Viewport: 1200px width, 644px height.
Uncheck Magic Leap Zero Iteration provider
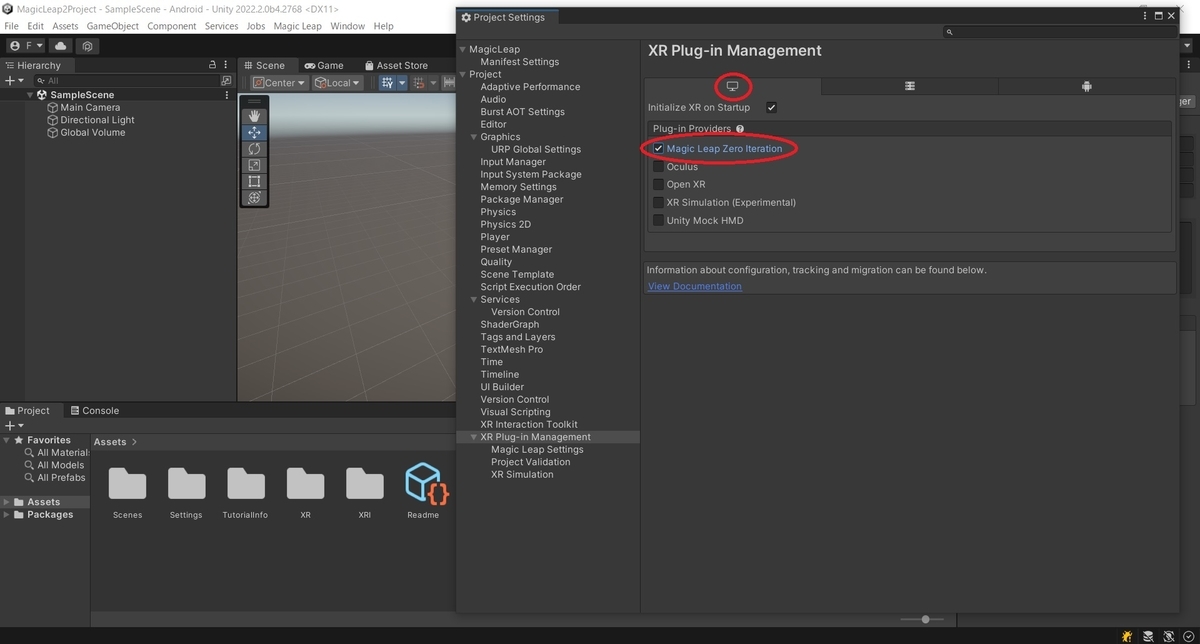click(x=658, y=149)
